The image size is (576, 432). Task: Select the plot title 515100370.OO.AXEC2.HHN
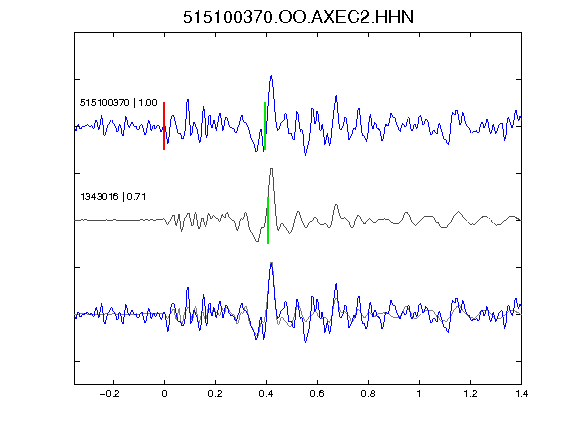click(x=298, y=17)
